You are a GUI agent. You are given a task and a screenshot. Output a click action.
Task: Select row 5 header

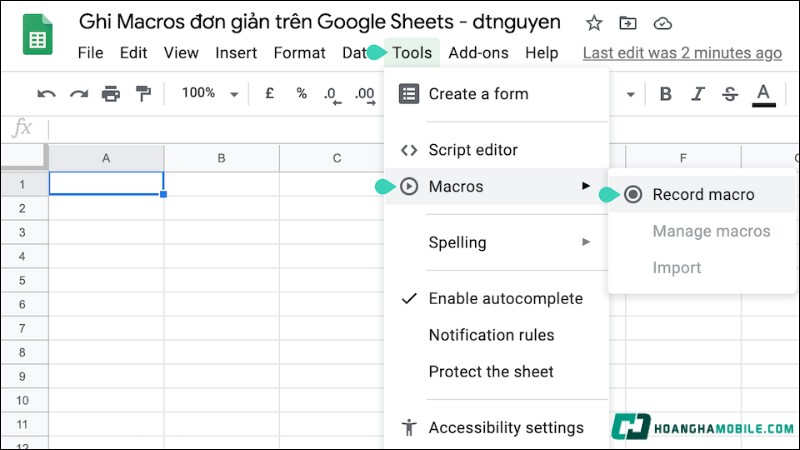[24, 280]
